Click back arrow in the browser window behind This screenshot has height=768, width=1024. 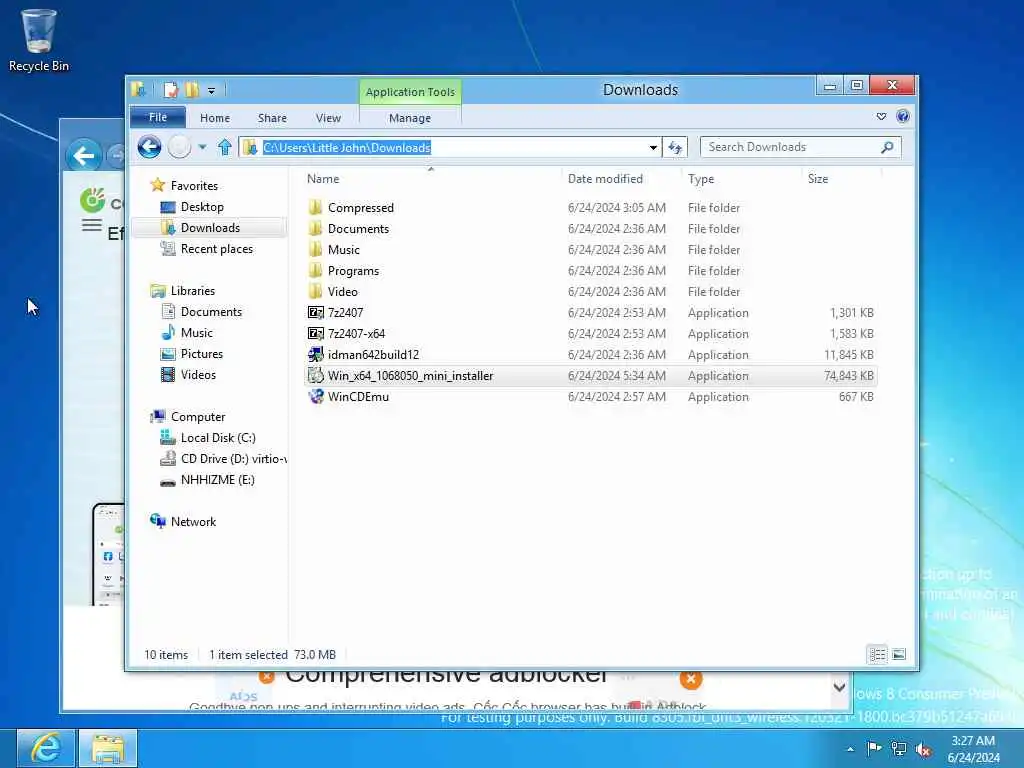click(x=84, y=155)
